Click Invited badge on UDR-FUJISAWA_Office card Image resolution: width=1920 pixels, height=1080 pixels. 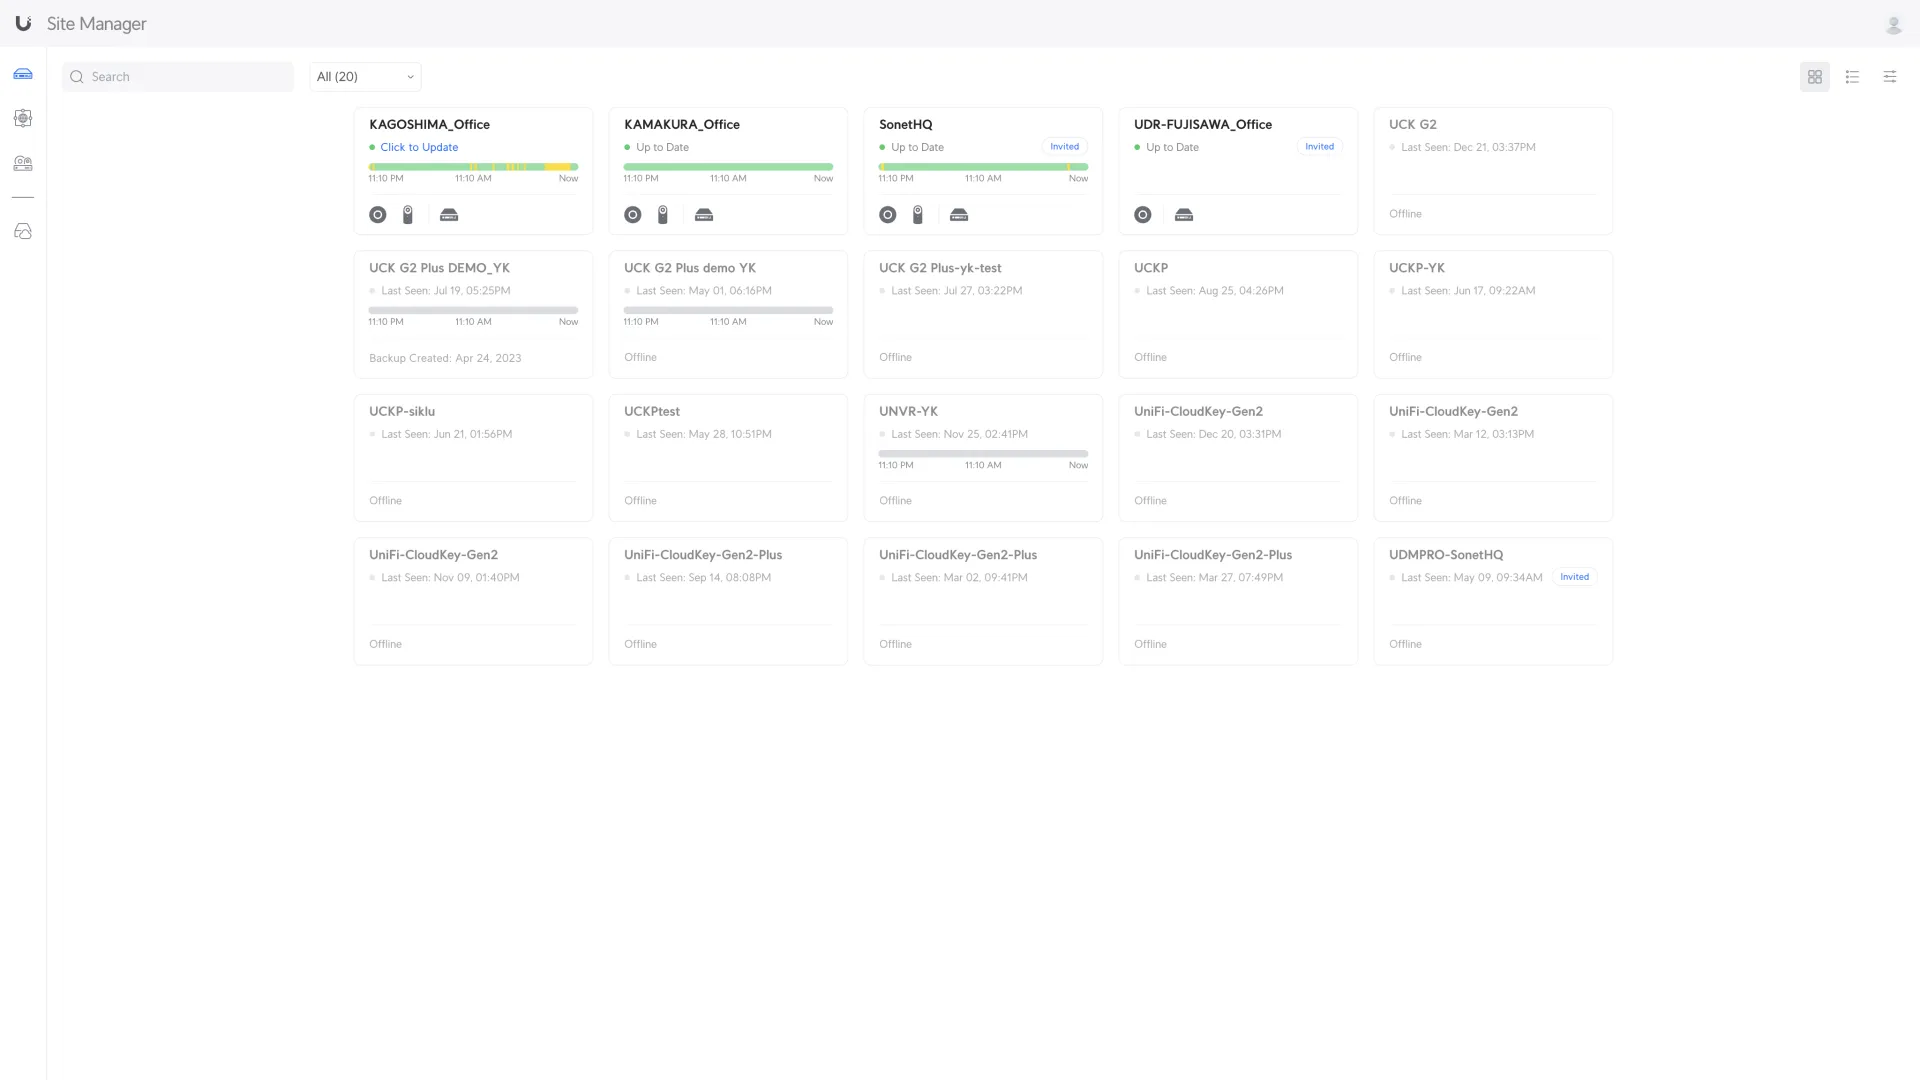coord(1319,146)
